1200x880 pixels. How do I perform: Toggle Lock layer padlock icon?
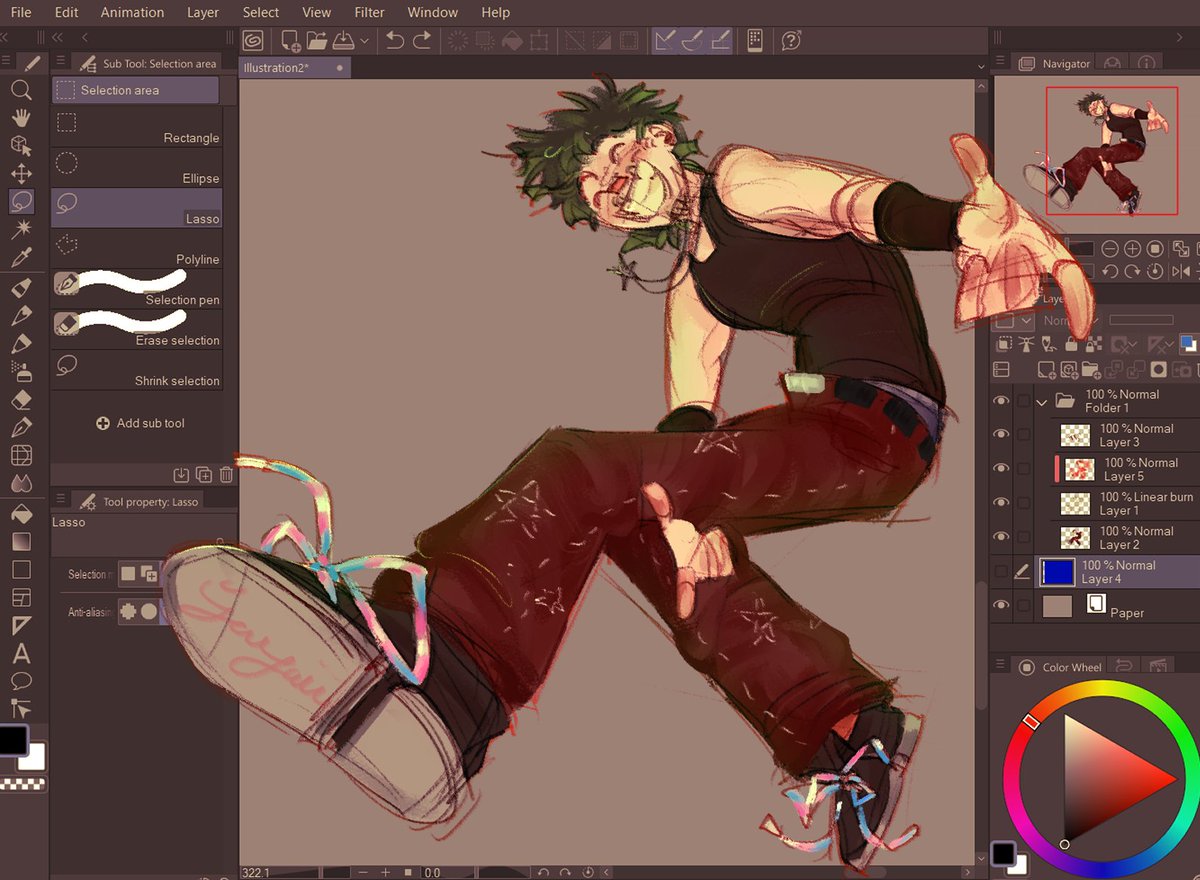pos(1072,344)
